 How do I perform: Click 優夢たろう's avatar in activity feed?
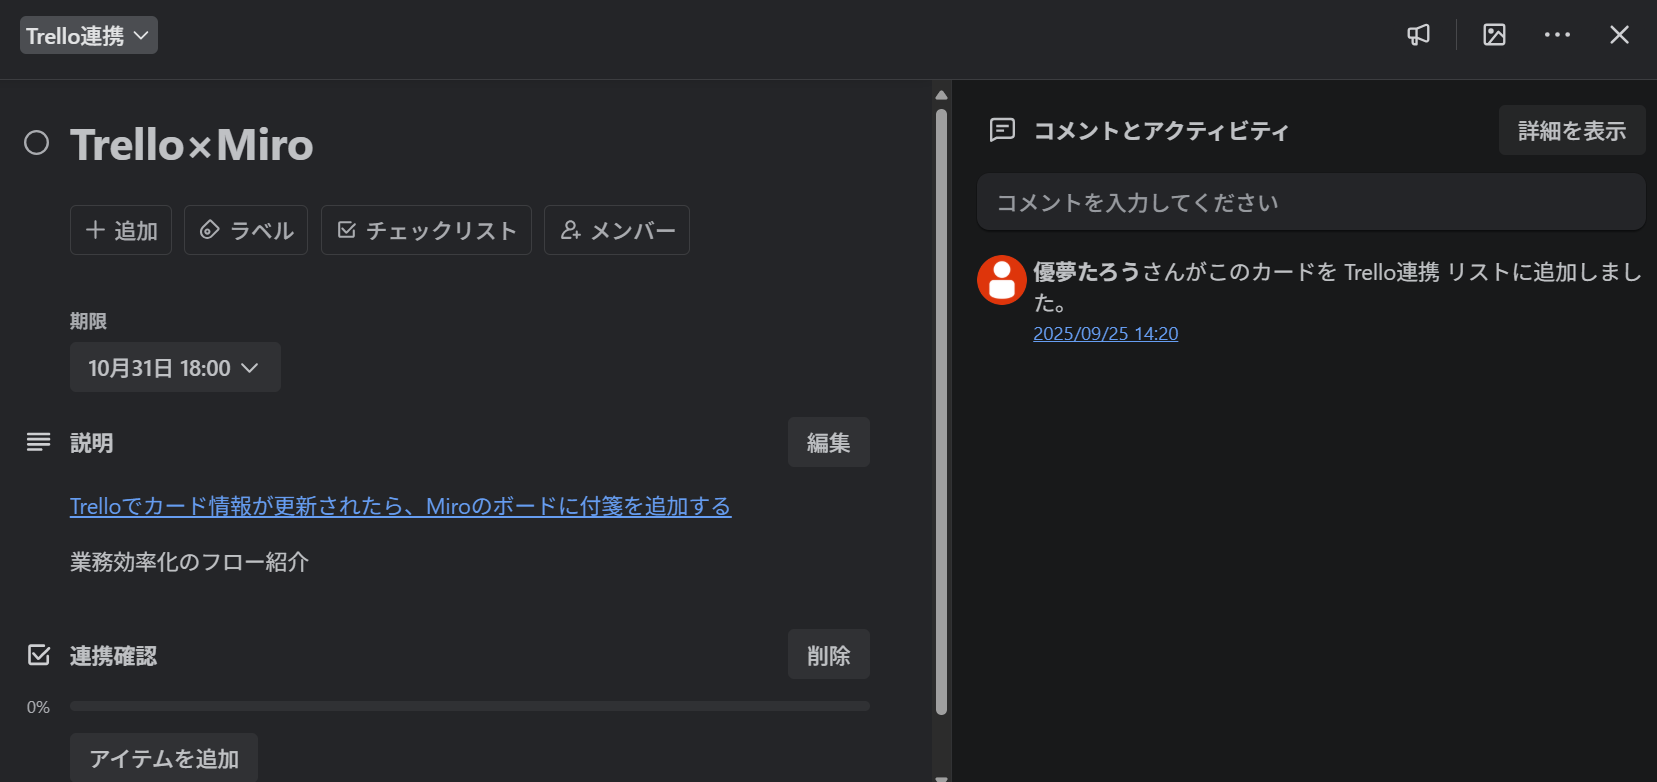pos(1001,280)
